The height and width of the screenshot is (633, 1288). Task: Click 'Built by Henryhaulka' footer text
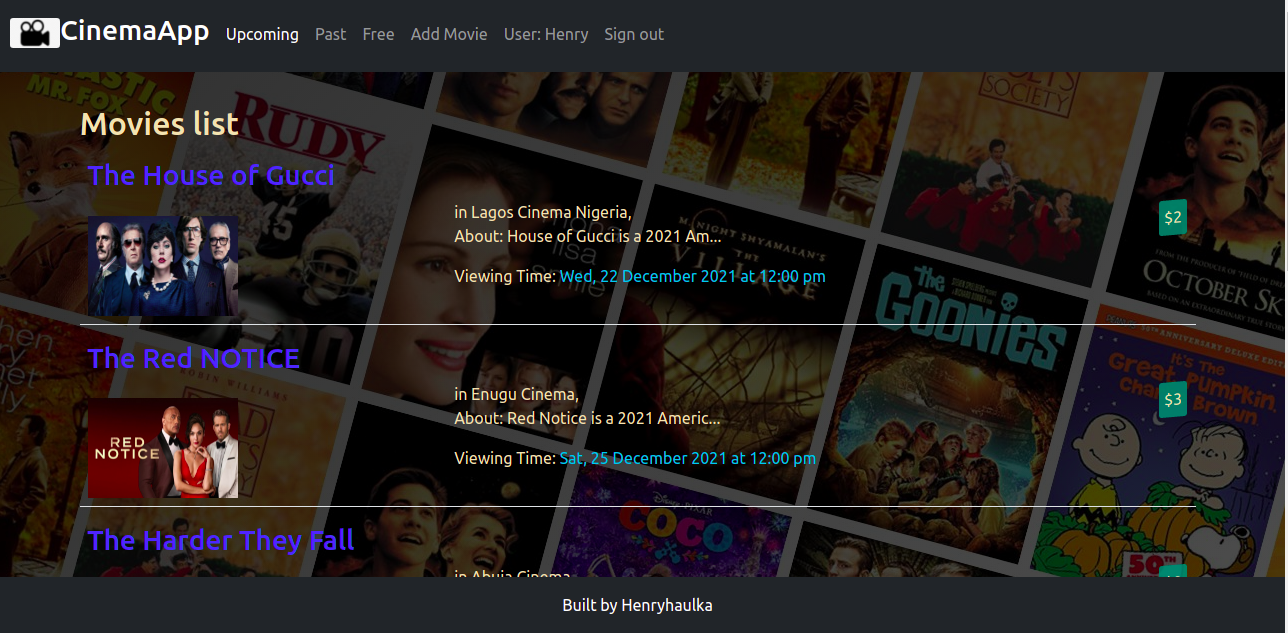[637, 605]
